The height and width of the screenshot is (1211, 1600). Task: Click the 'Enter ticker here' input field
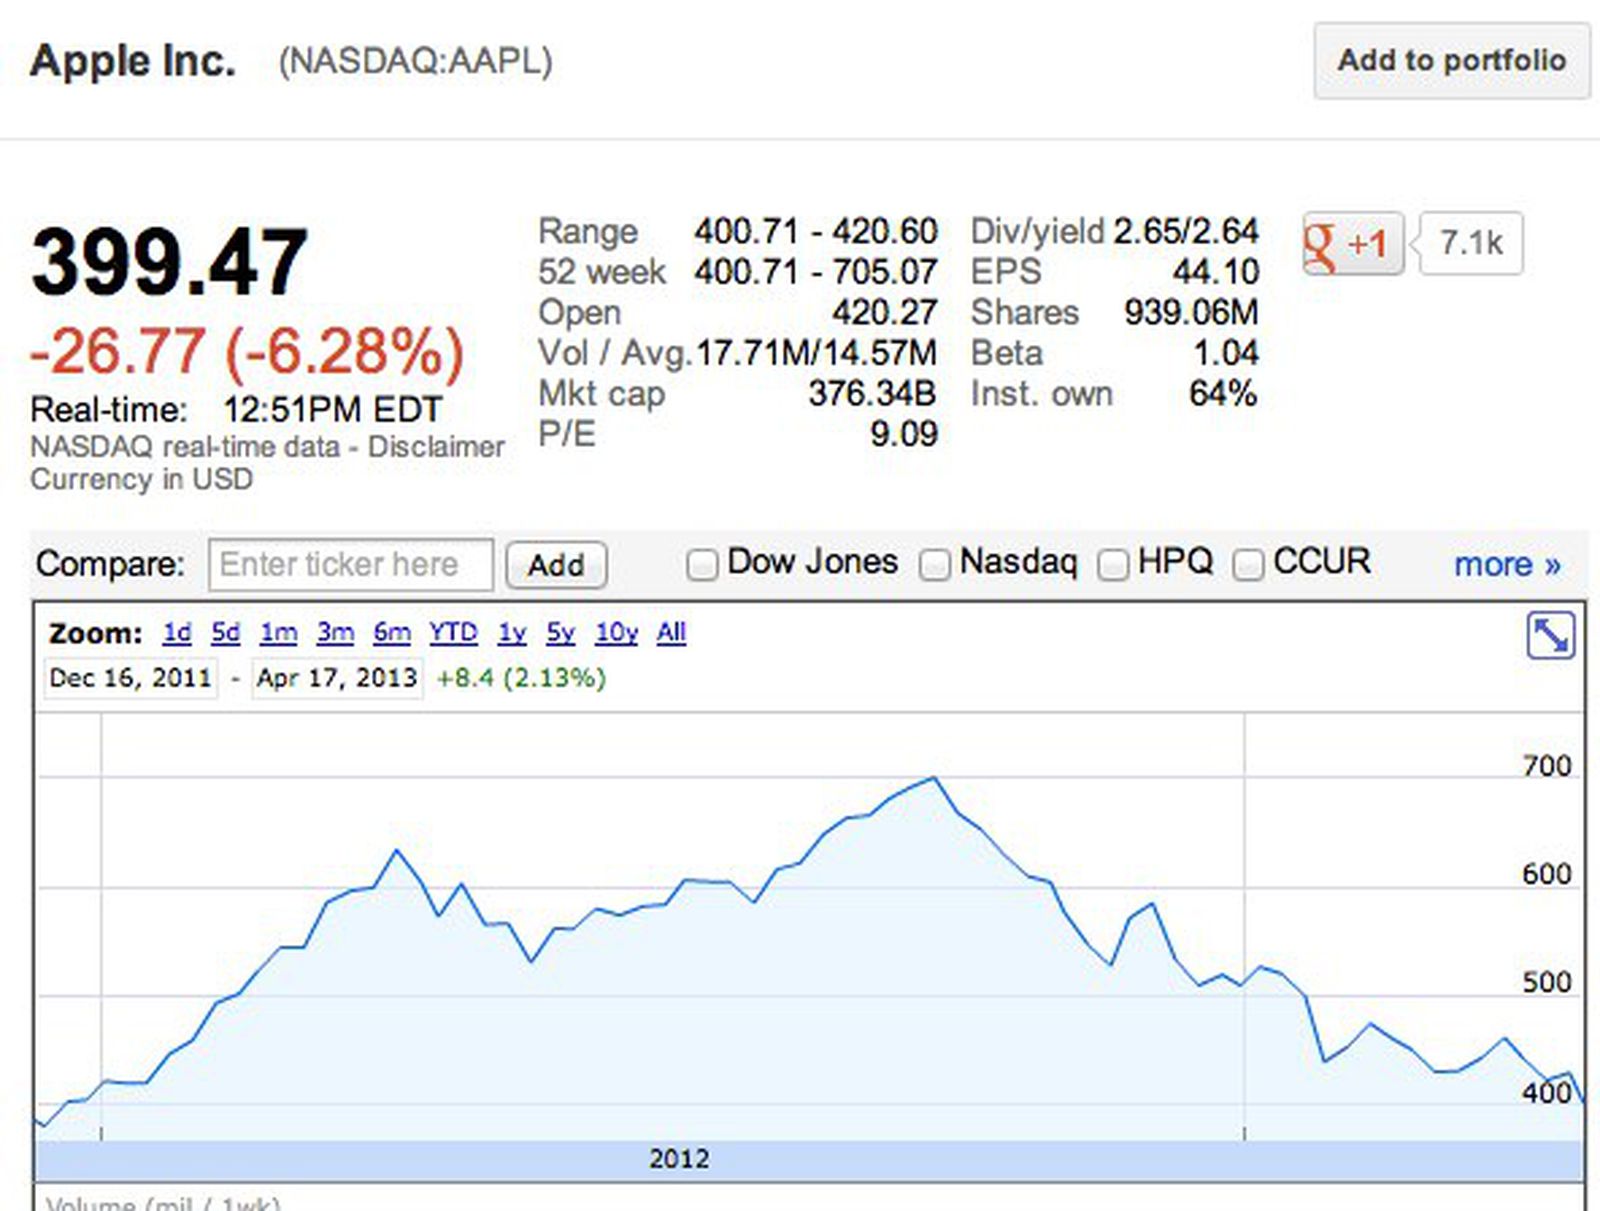click(x=350, y=564)
